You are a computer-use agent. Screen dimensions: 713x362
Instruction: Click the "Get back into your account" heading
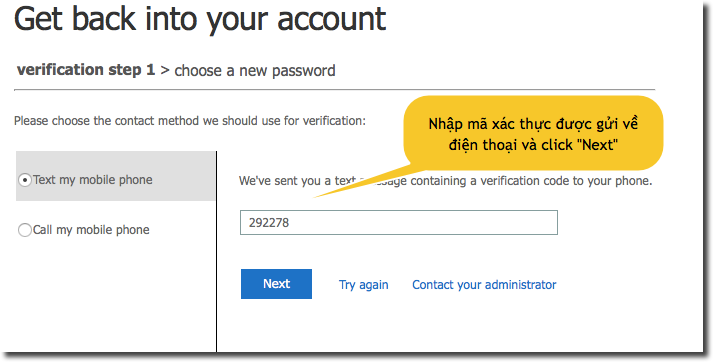(200, 19)
